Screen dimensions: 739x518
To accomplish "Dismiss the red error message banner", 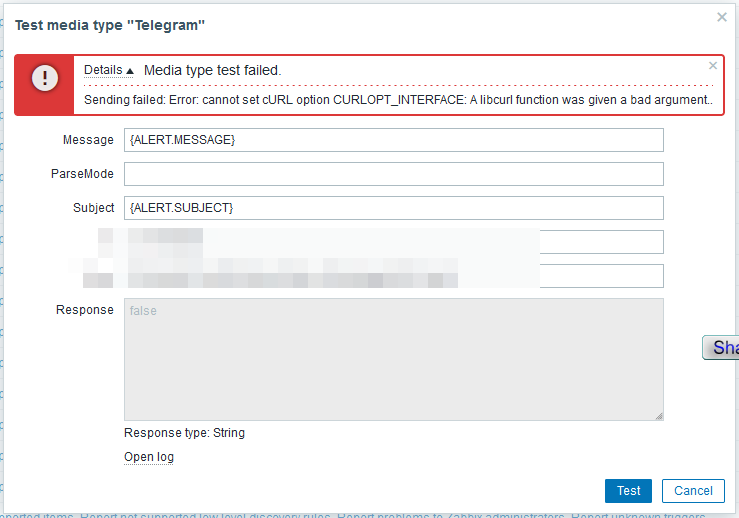I will [x=713, y=66].
